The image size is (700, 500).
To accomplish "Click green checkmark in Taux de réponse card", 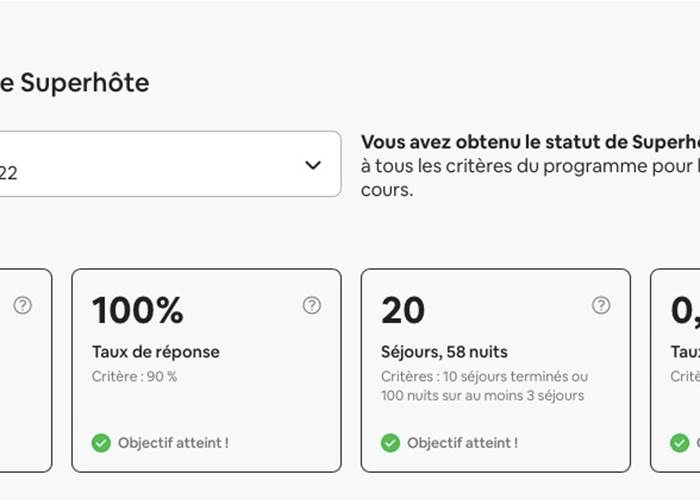I will coord(101,442).
